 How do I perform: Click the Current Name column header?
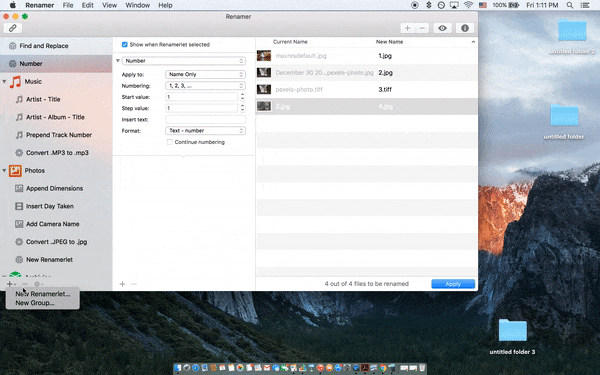(290, 42)
